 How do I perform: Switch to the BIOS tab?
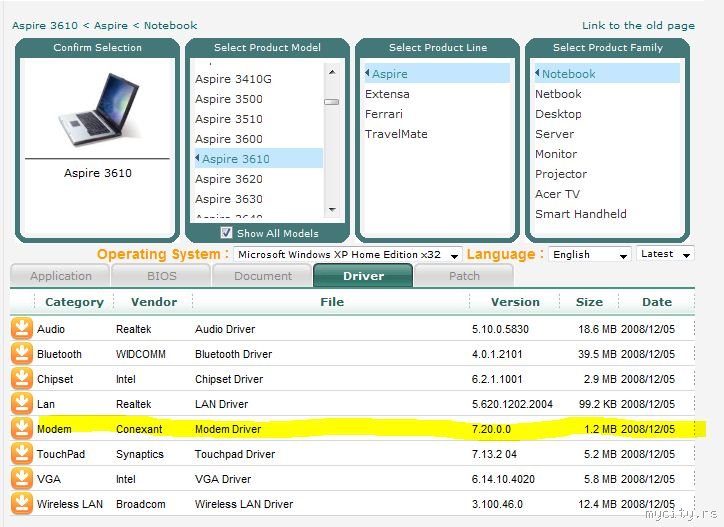[x=162, y=276]
